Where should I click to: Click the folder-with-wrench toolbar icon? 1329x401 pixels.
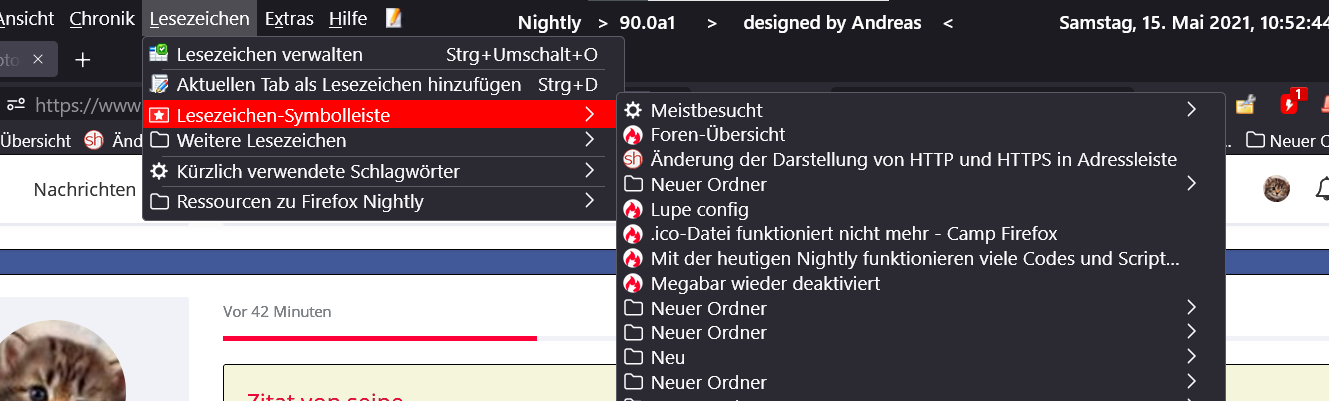coord(1245,104)
